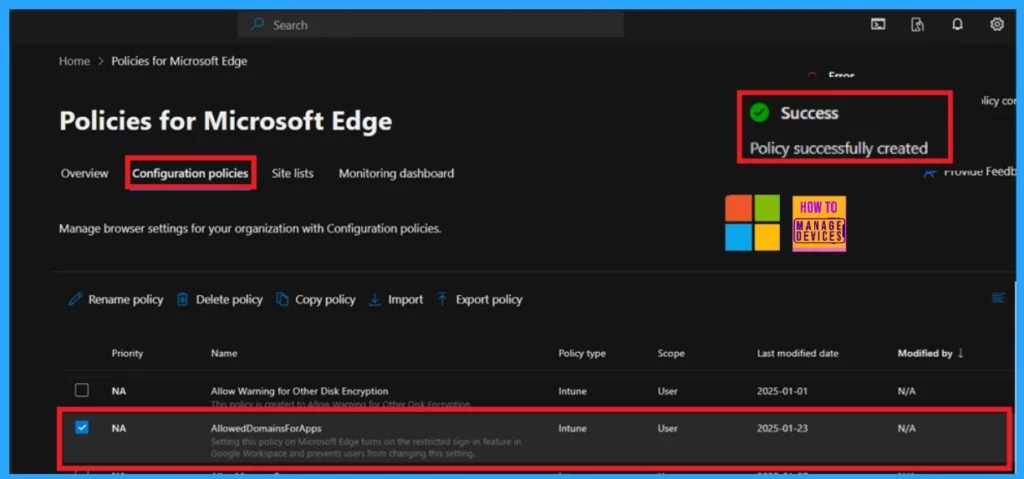The width and height of the screenshot is (1024, 479).
Task: Click the green Success checkmark icon
Action: coord(759,113)
